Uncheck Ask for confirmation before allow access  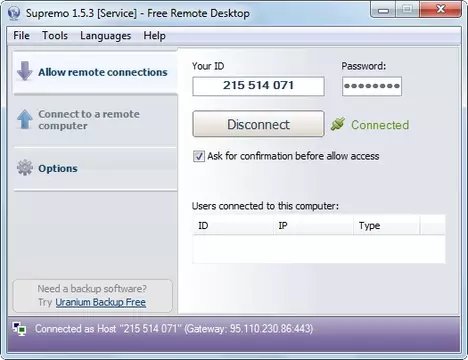pos(199,156)
